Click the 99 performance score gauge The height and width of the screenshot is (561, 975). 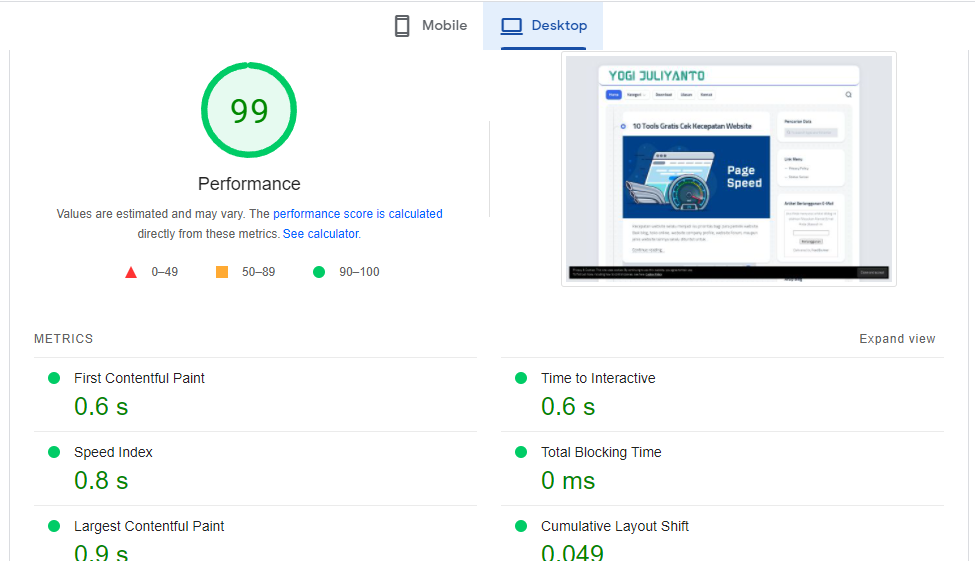[249, 110]
